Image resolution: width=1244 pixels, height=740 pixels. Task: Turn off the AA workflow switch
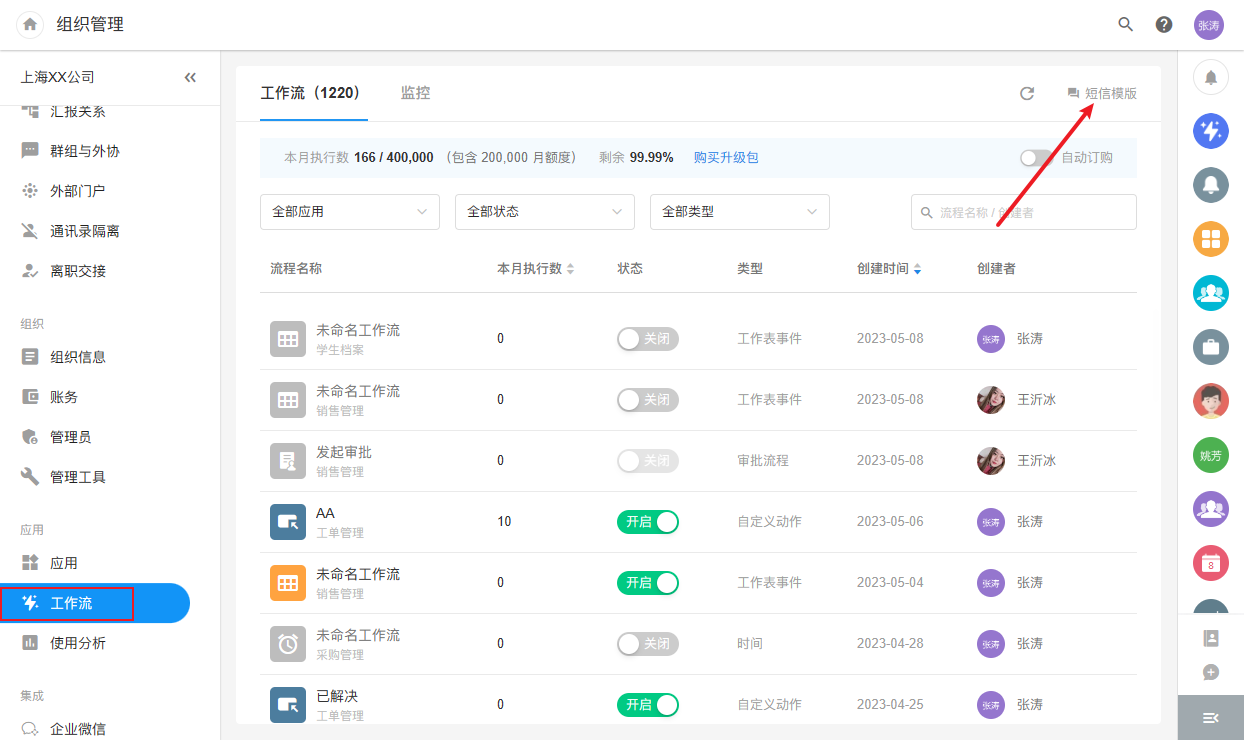tap(648, 522)
